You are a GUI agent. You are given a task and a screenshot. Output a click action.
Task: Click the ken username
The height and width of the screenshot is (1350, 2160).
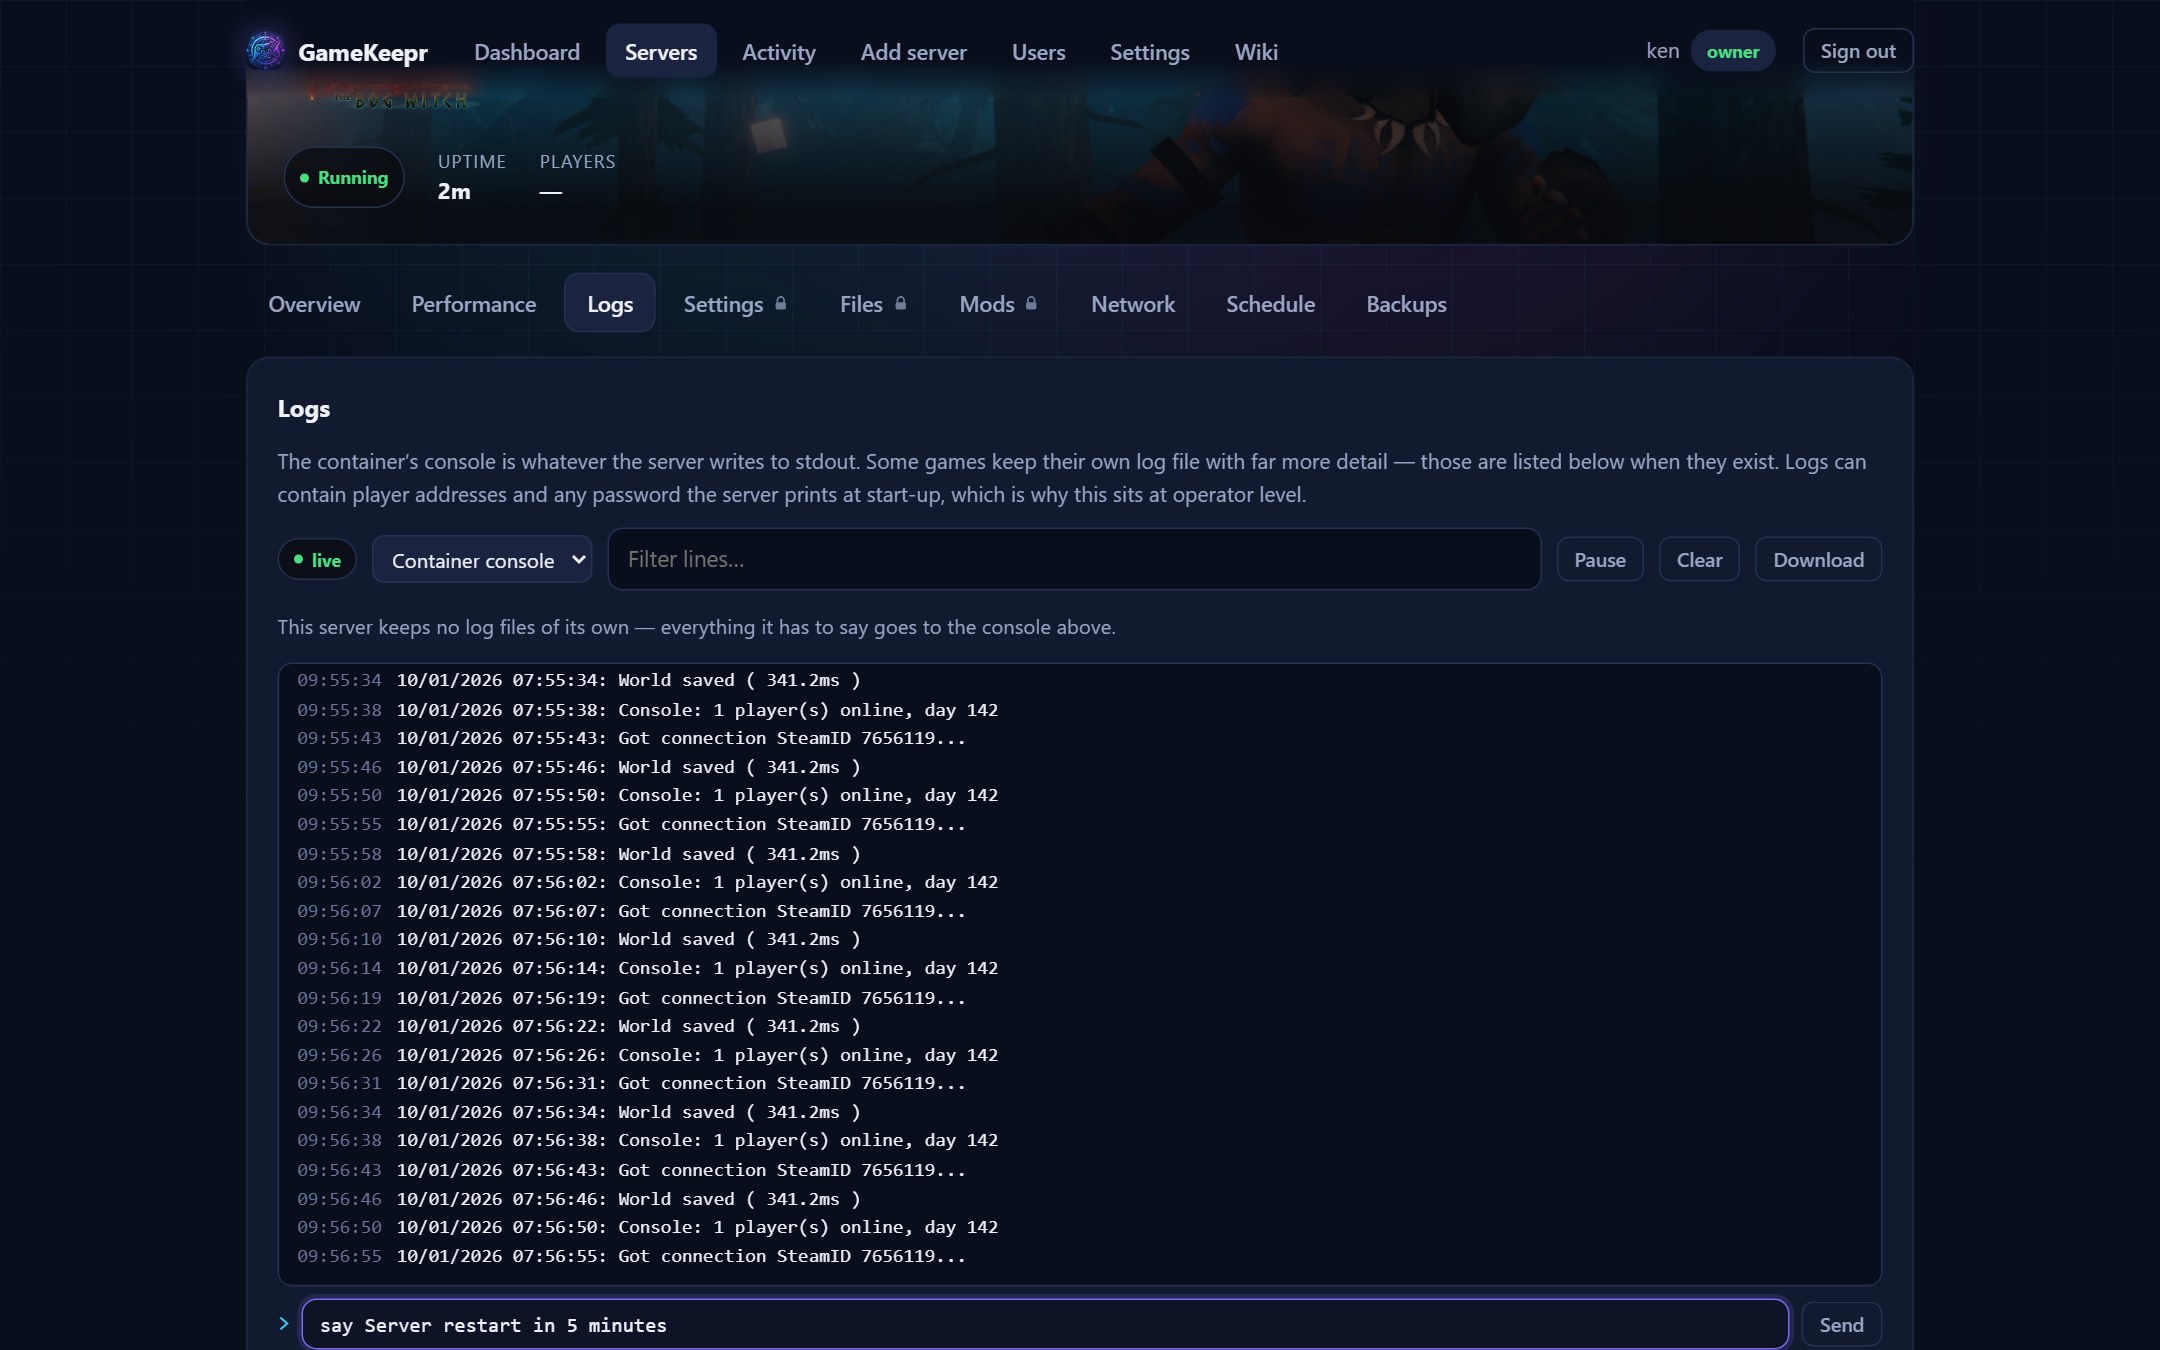1662,51
